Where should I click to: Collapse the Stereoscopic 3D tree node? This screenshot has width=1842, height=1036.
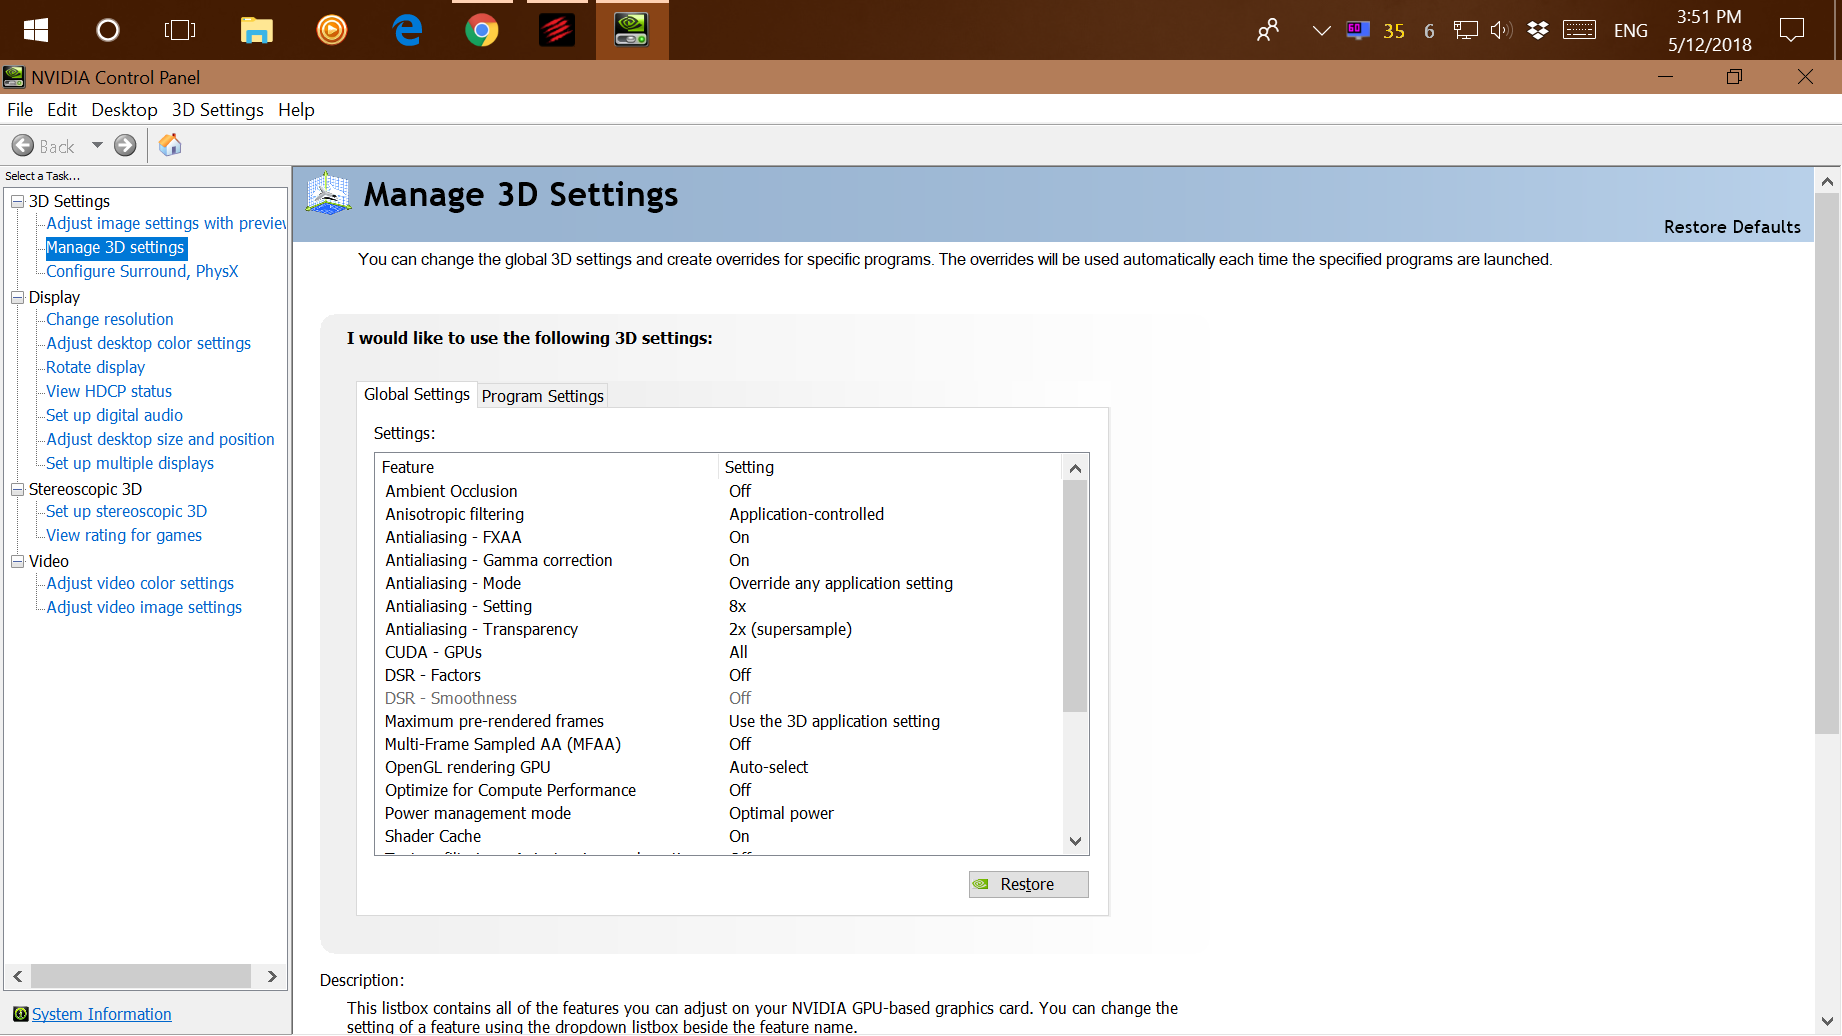(x=17, y=490)
